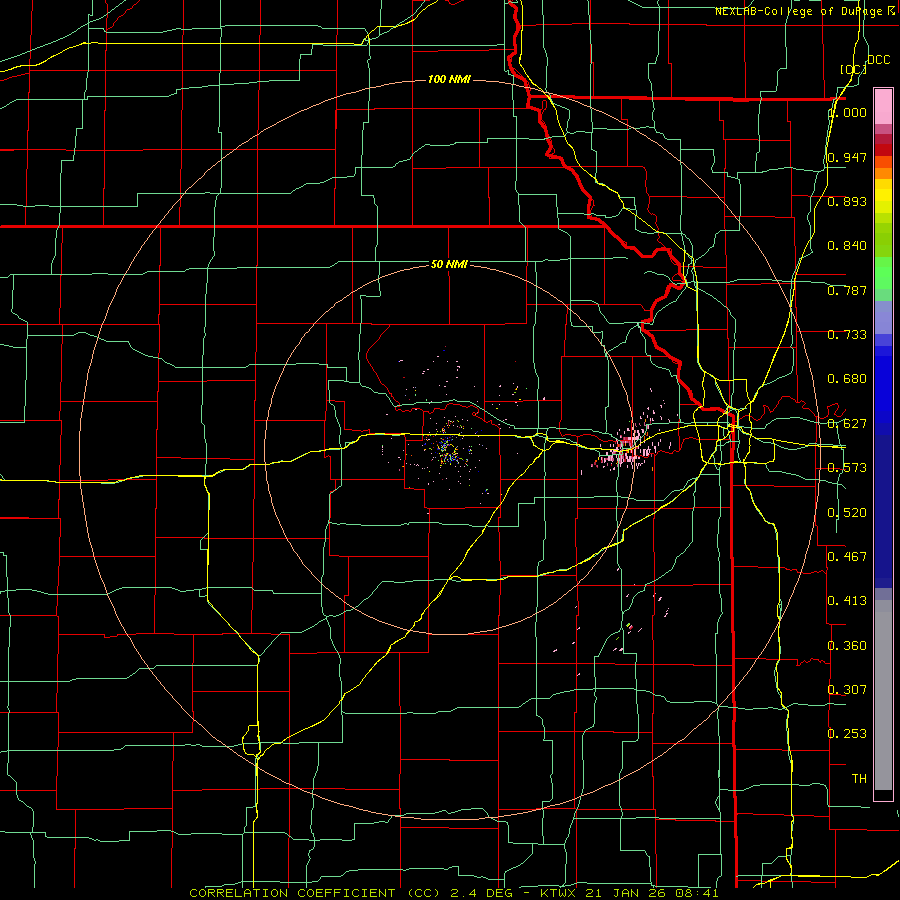Select the 0.573 scale label
Image resolution: width=900 pixels, height=900 pixels.
[847, 468]
